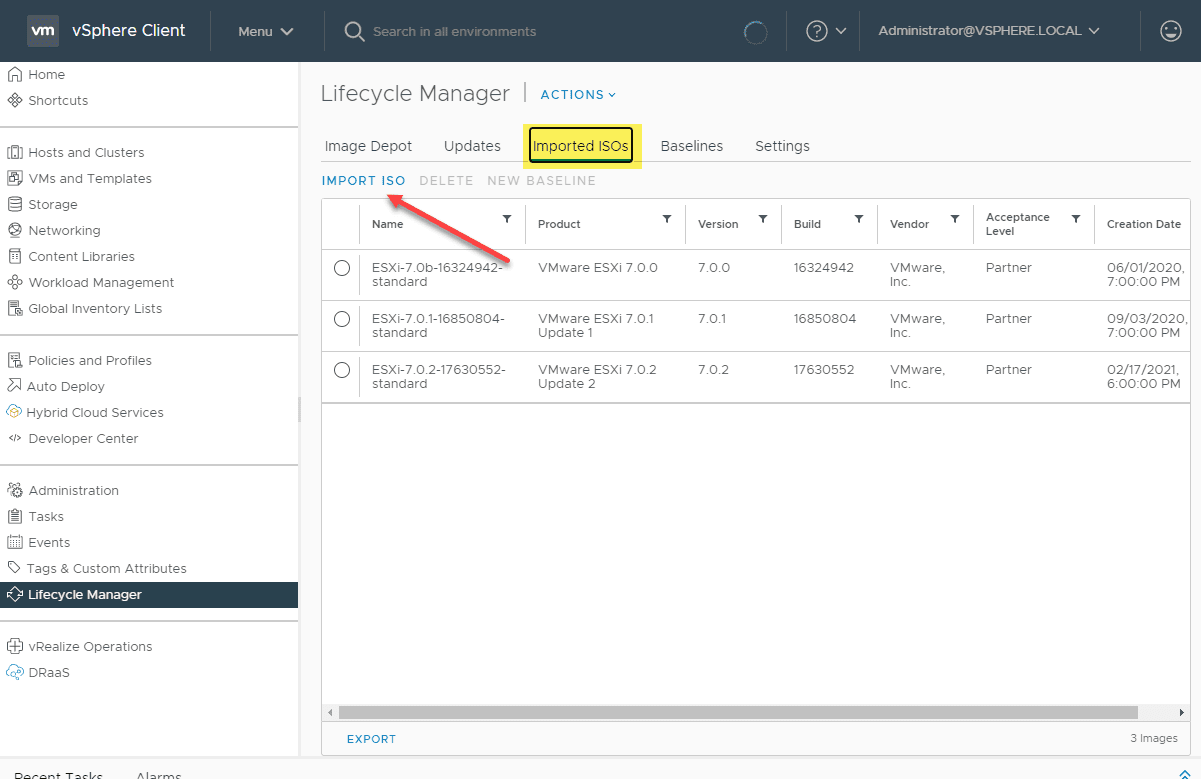Click the Auto Deploy icon

pyautogui.click(x=15, y=386)
